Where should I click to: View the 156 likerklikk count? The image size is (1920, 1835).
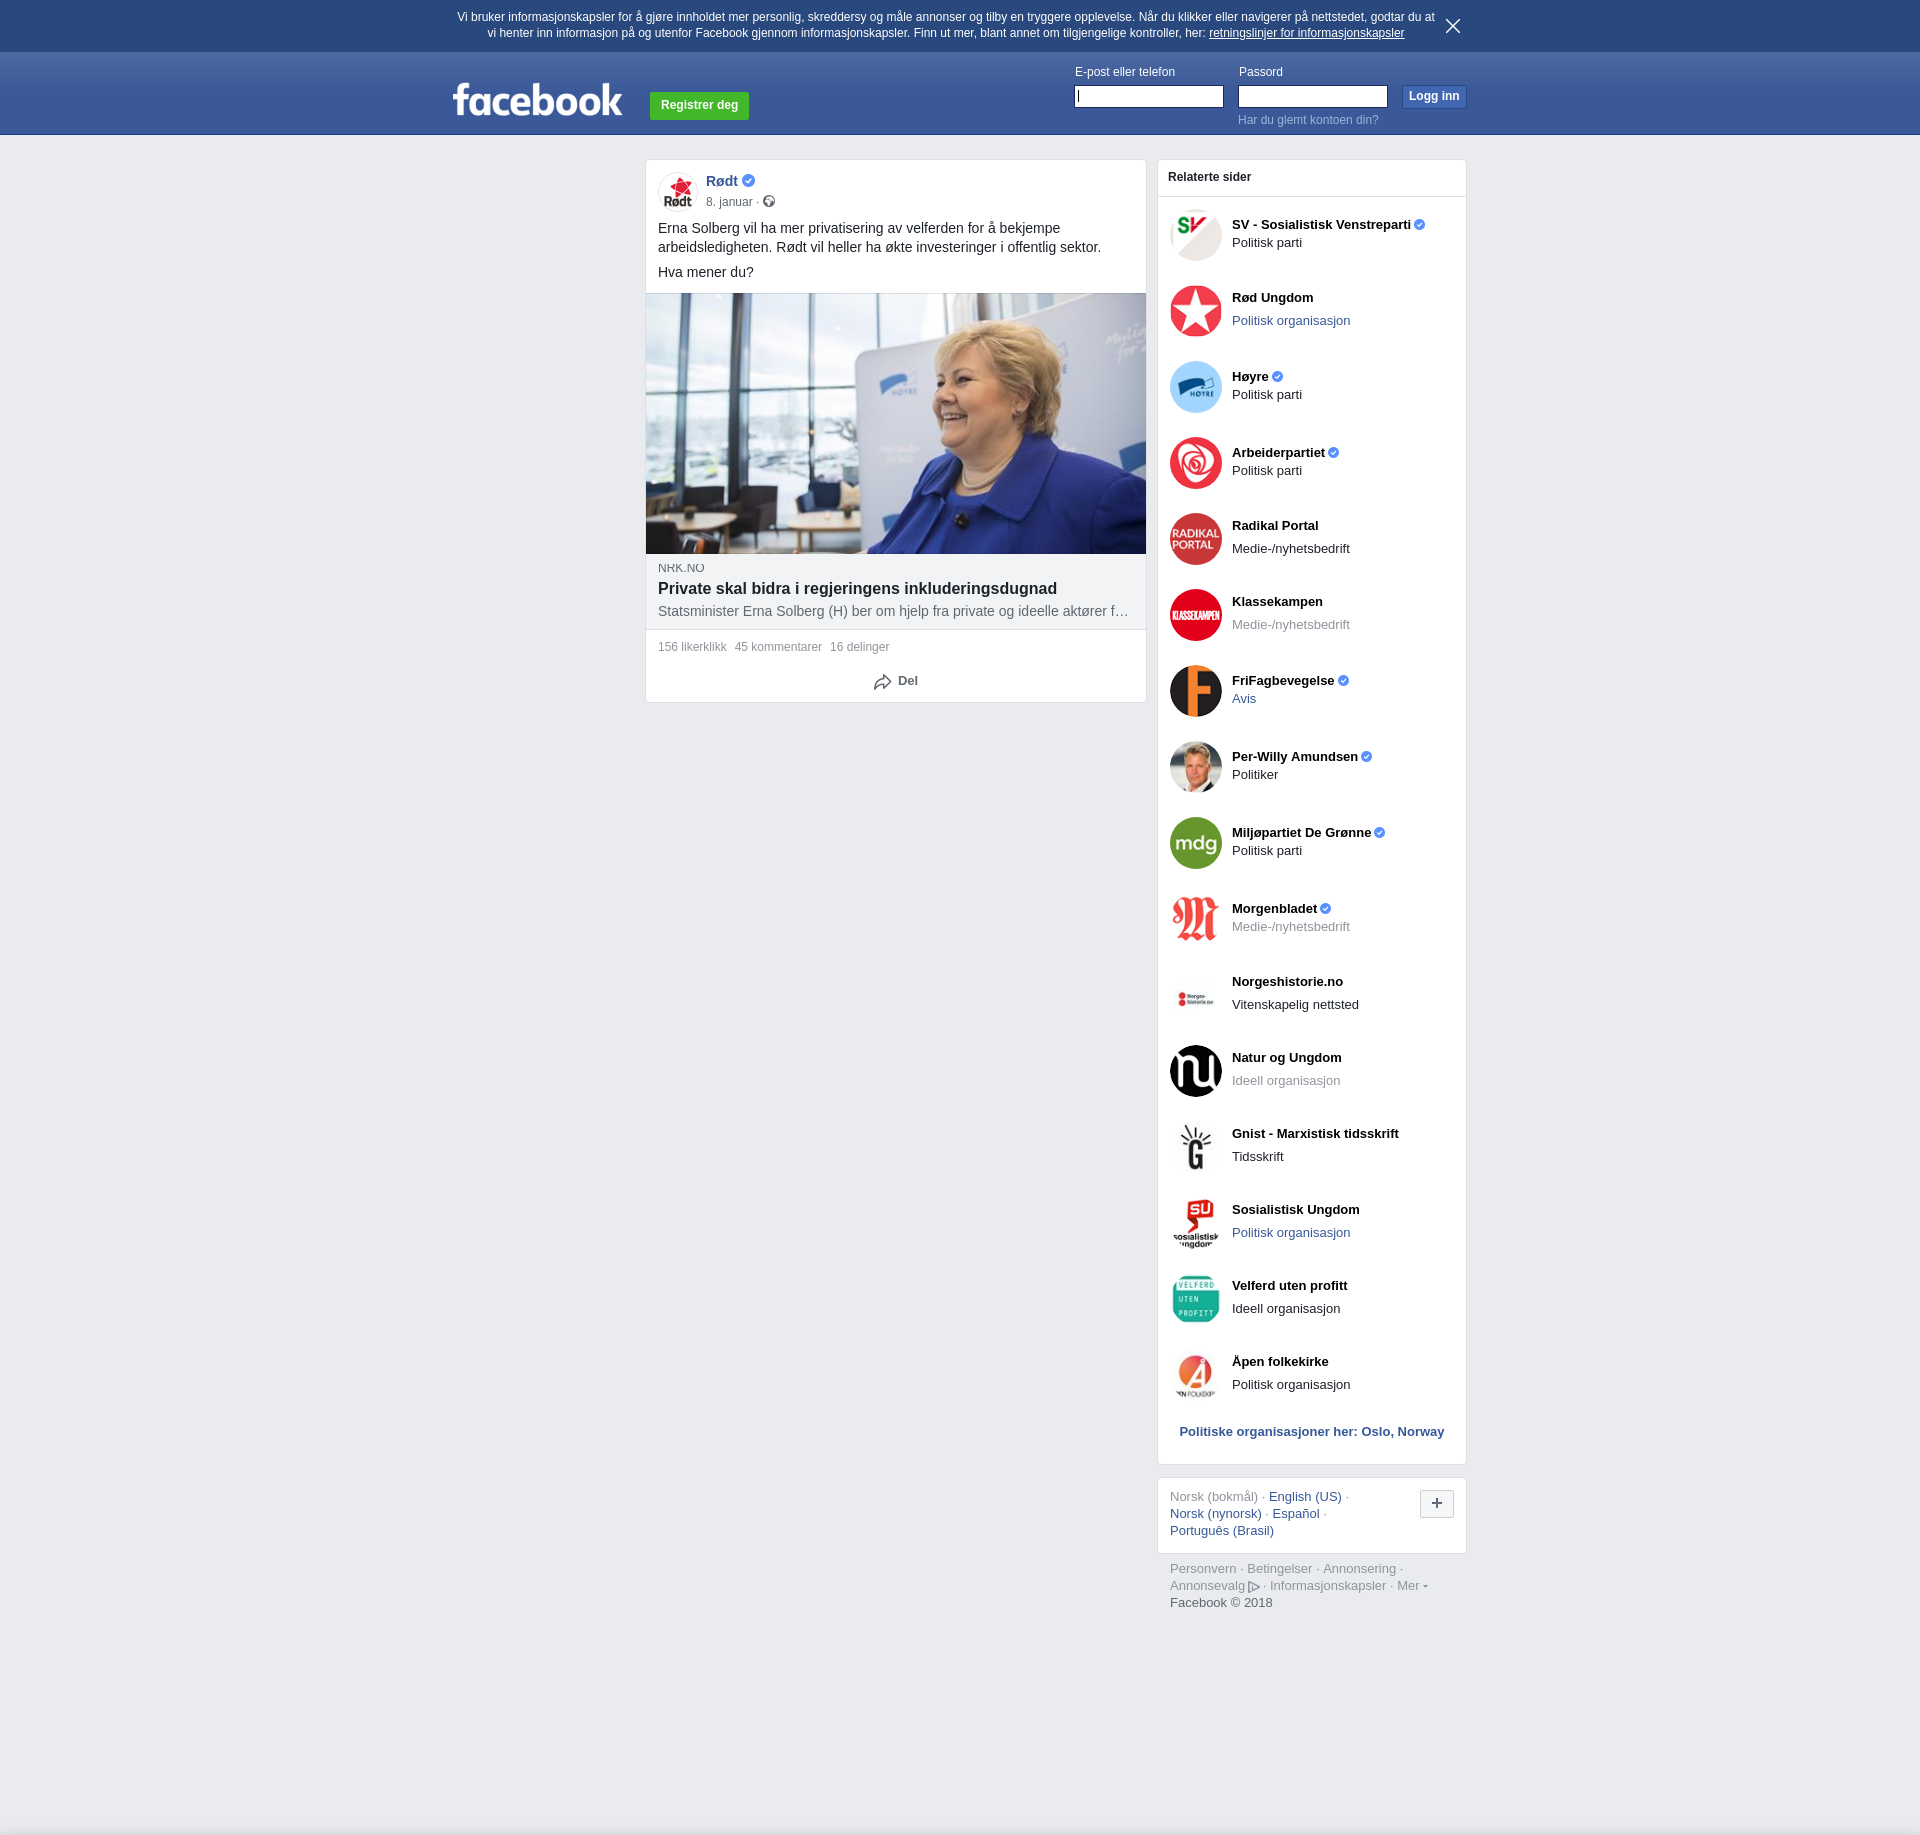pyautogui.click(x=692, y=647)
